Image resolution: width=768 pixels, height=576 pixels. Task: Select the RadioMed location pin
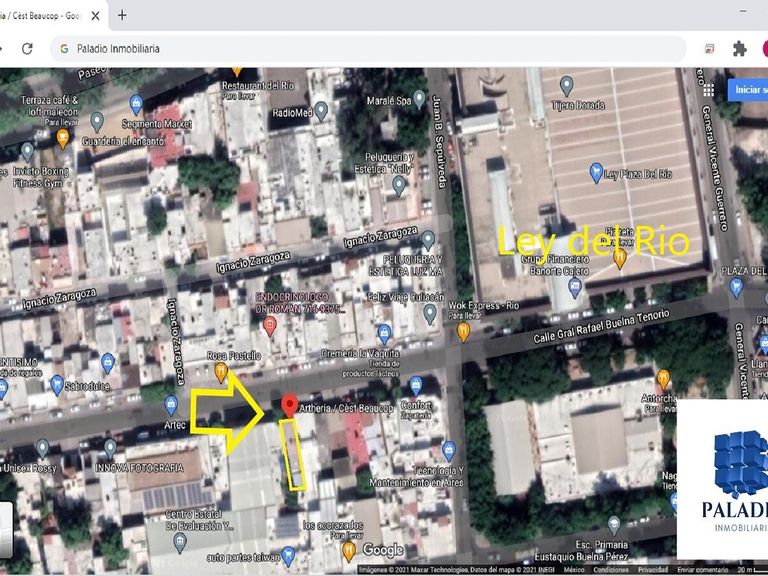coord(321,111)
